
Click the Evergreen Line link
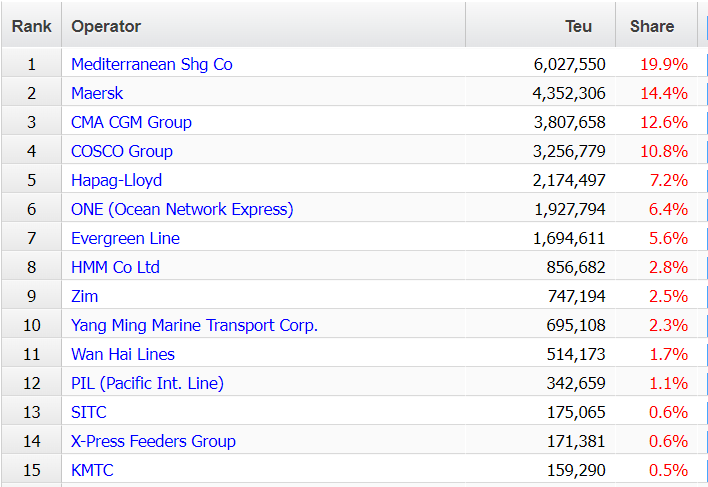point(126,238)
